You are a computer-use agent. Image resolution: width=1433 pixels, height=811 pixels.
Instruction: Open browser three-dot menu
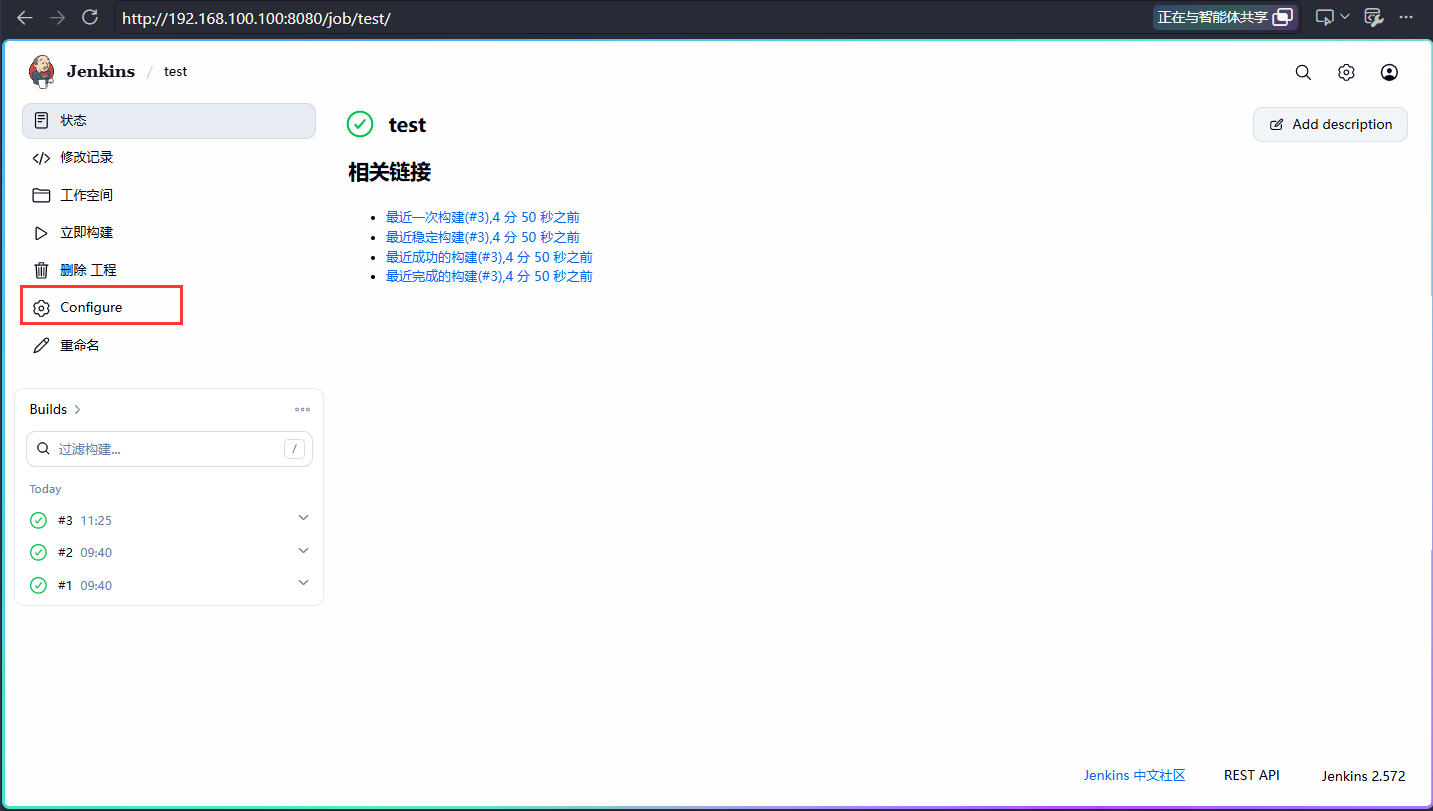[x=1407, y=17]
